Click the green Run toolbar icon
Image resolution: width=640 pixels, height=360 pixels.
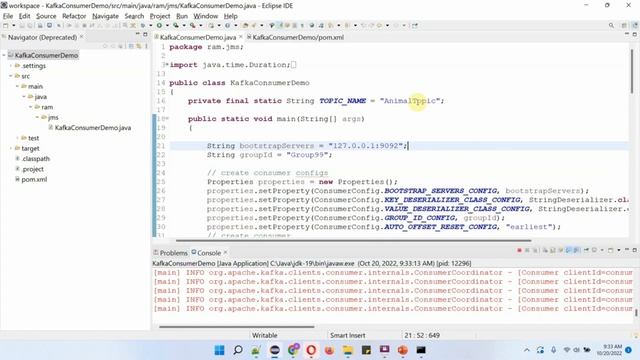tap(159, 25)
